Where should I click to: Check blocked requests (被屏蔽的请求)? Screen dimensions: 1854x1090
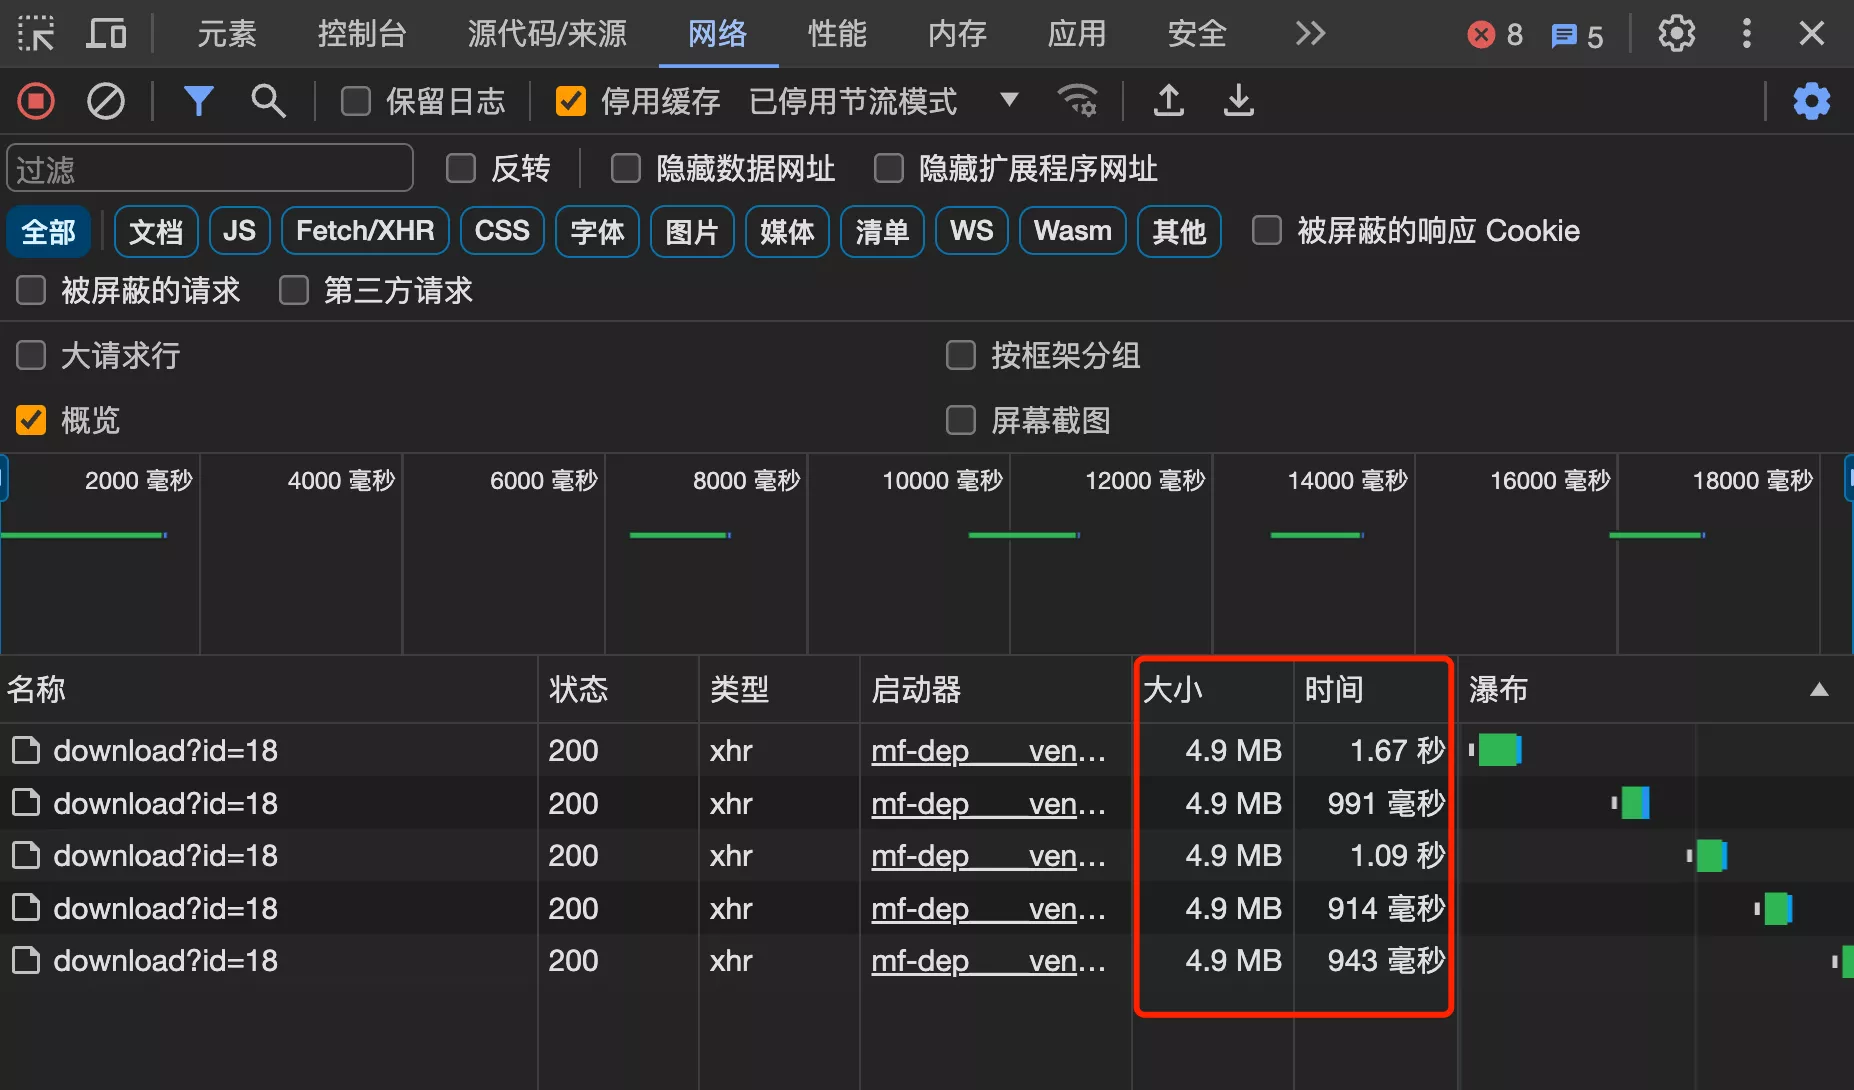pyautogui.click(x=31, y=290)
